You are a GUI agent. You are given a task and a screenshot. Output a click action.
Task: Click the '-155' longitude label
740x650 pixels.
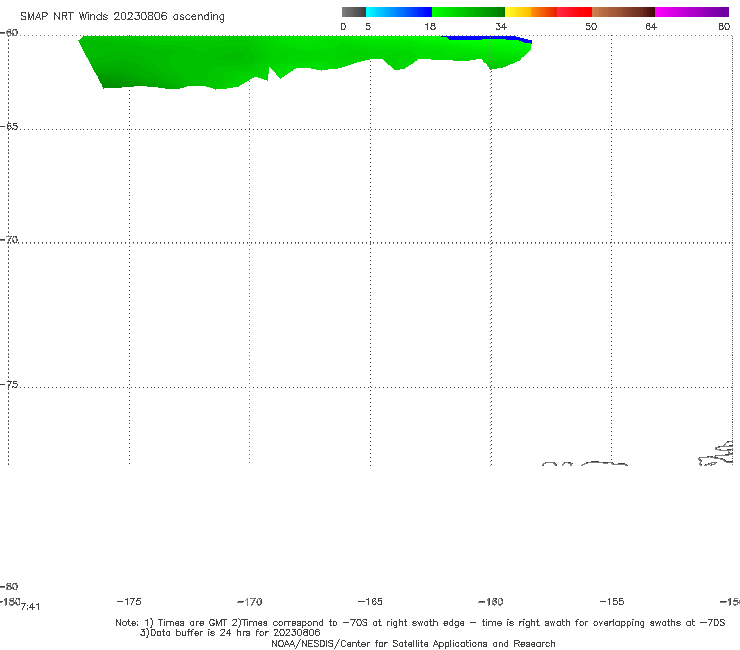click(x=612, y=601)
